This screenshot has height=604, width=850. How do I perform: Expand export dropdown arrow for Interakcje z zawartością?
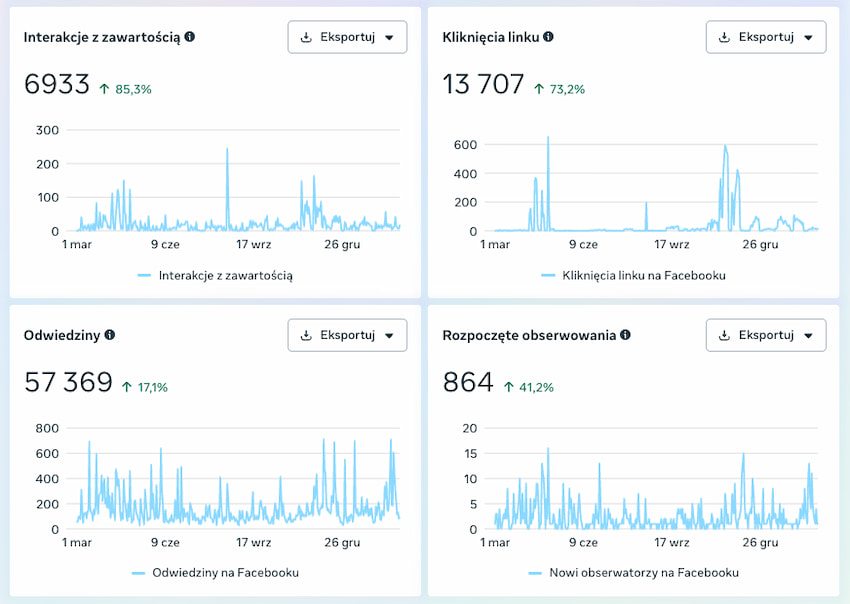click(x=389, y=37)
